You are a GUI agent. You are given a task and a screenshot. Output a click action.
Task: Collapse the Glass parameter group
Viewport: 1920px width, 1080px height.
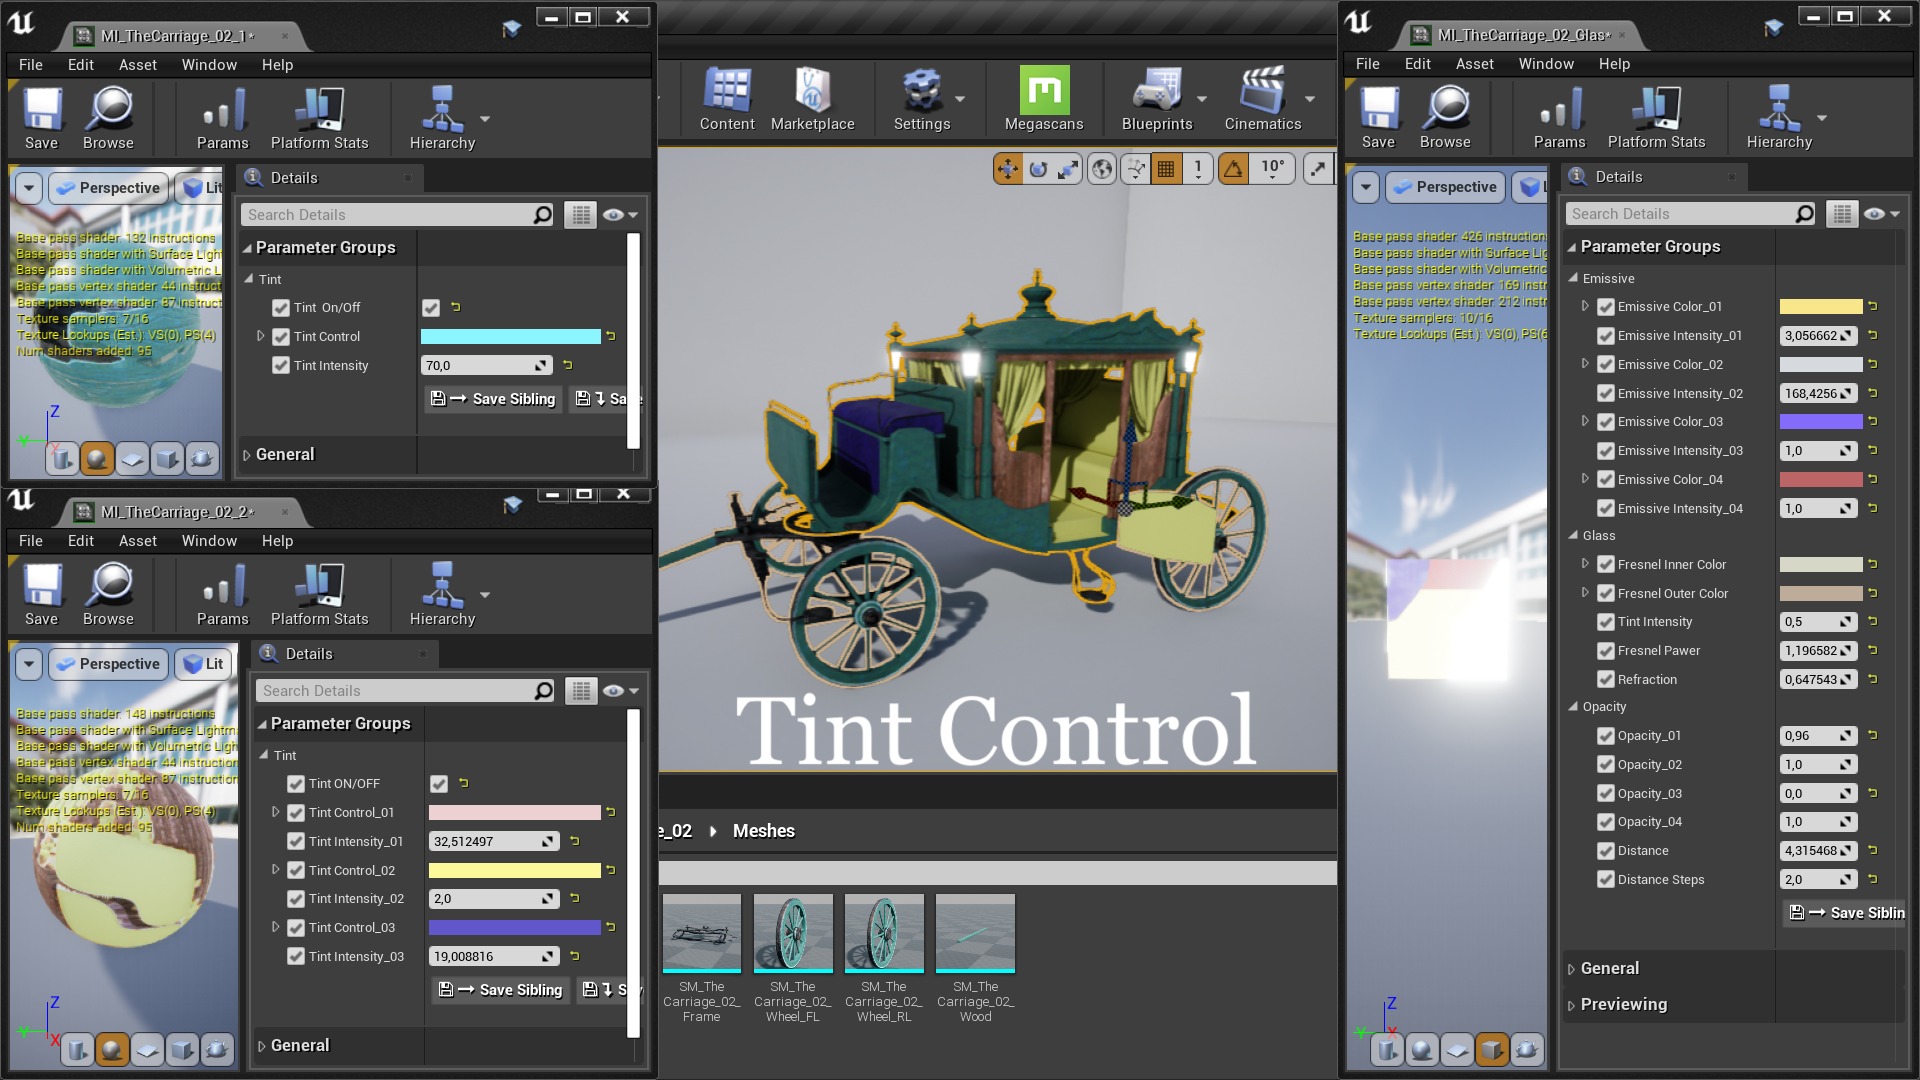pyautogui.click(x=1573, y=536)
